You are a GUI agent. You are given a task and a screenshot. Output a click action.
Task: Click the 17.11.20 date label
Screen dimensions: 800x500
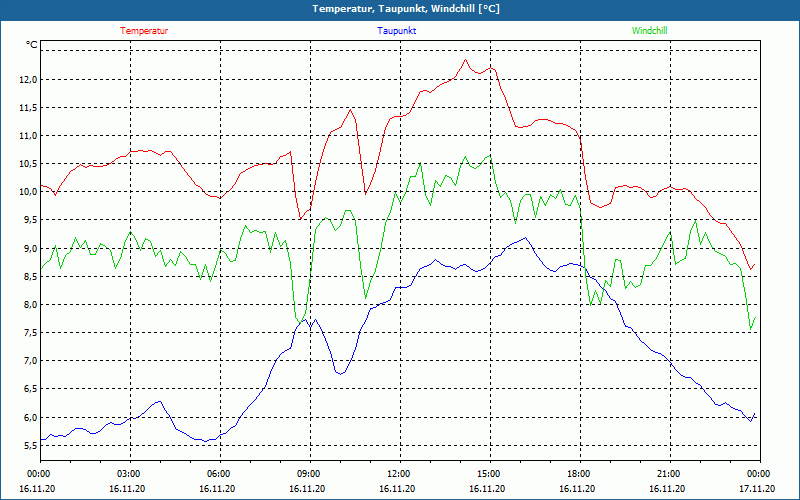click(757, 488)
